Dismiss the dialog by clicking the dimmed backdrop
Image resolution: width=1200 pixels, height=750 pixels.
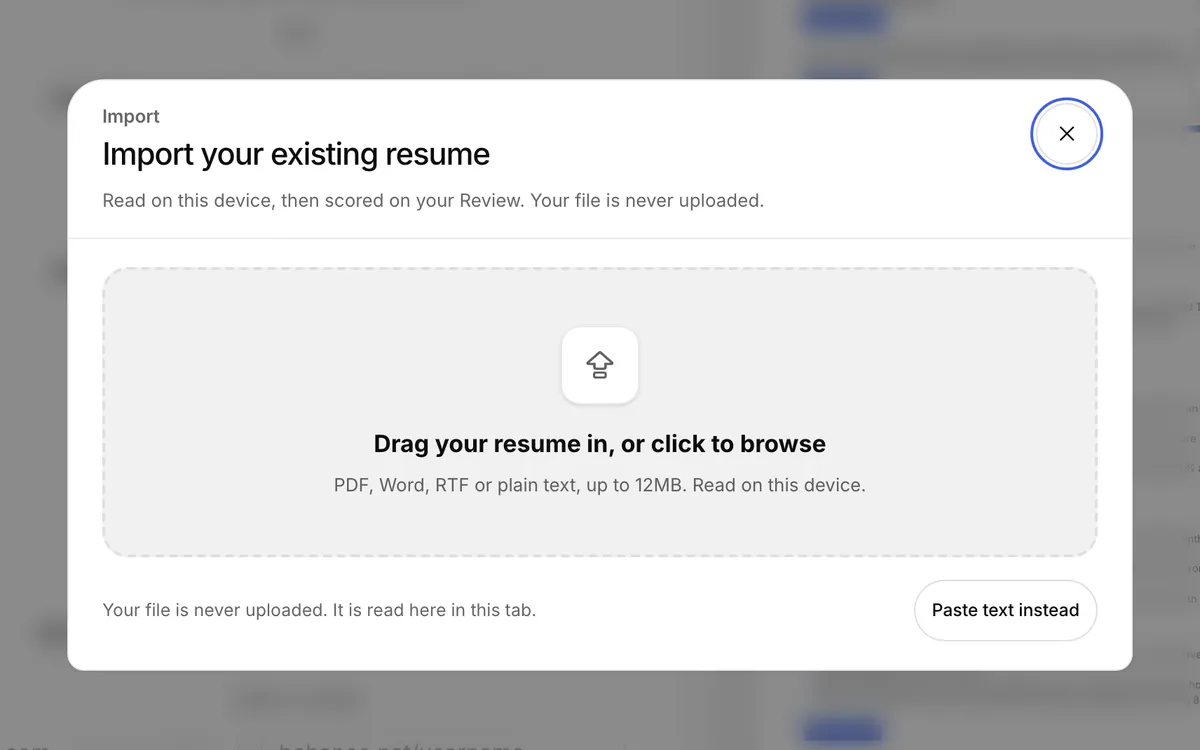[30, 400]
